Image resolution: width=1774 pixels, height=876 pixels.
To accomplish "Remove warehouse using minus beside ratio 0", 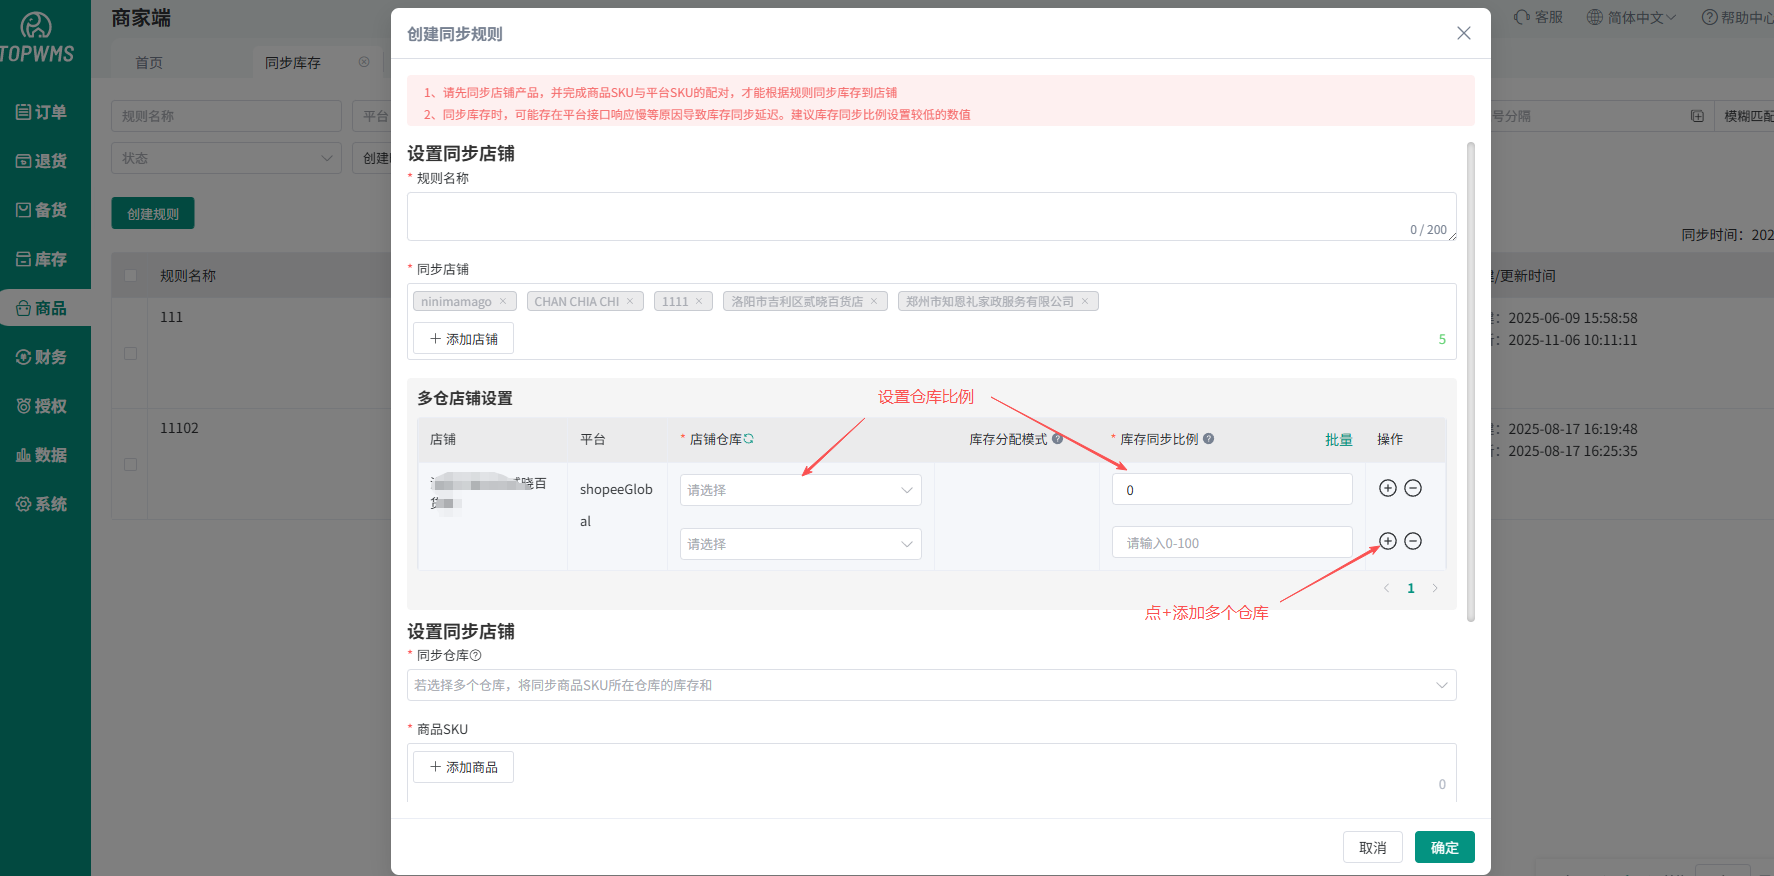I will tap(1413, 488).
